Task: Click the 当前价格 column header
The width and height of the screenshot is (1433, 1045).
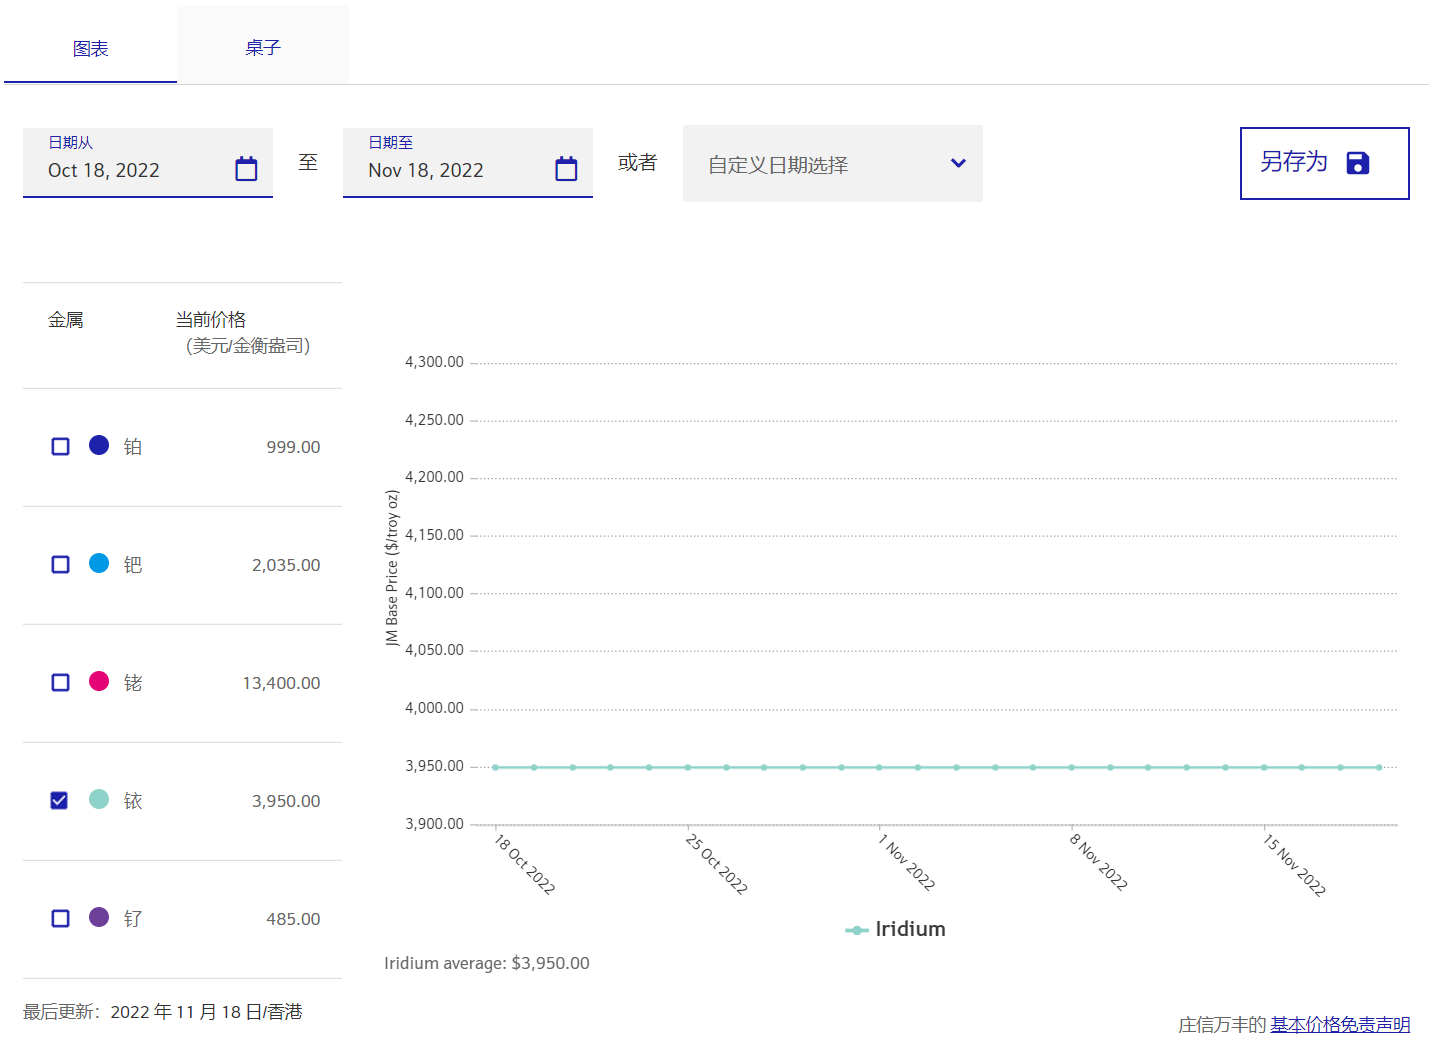Action: (x=211, y=320)
